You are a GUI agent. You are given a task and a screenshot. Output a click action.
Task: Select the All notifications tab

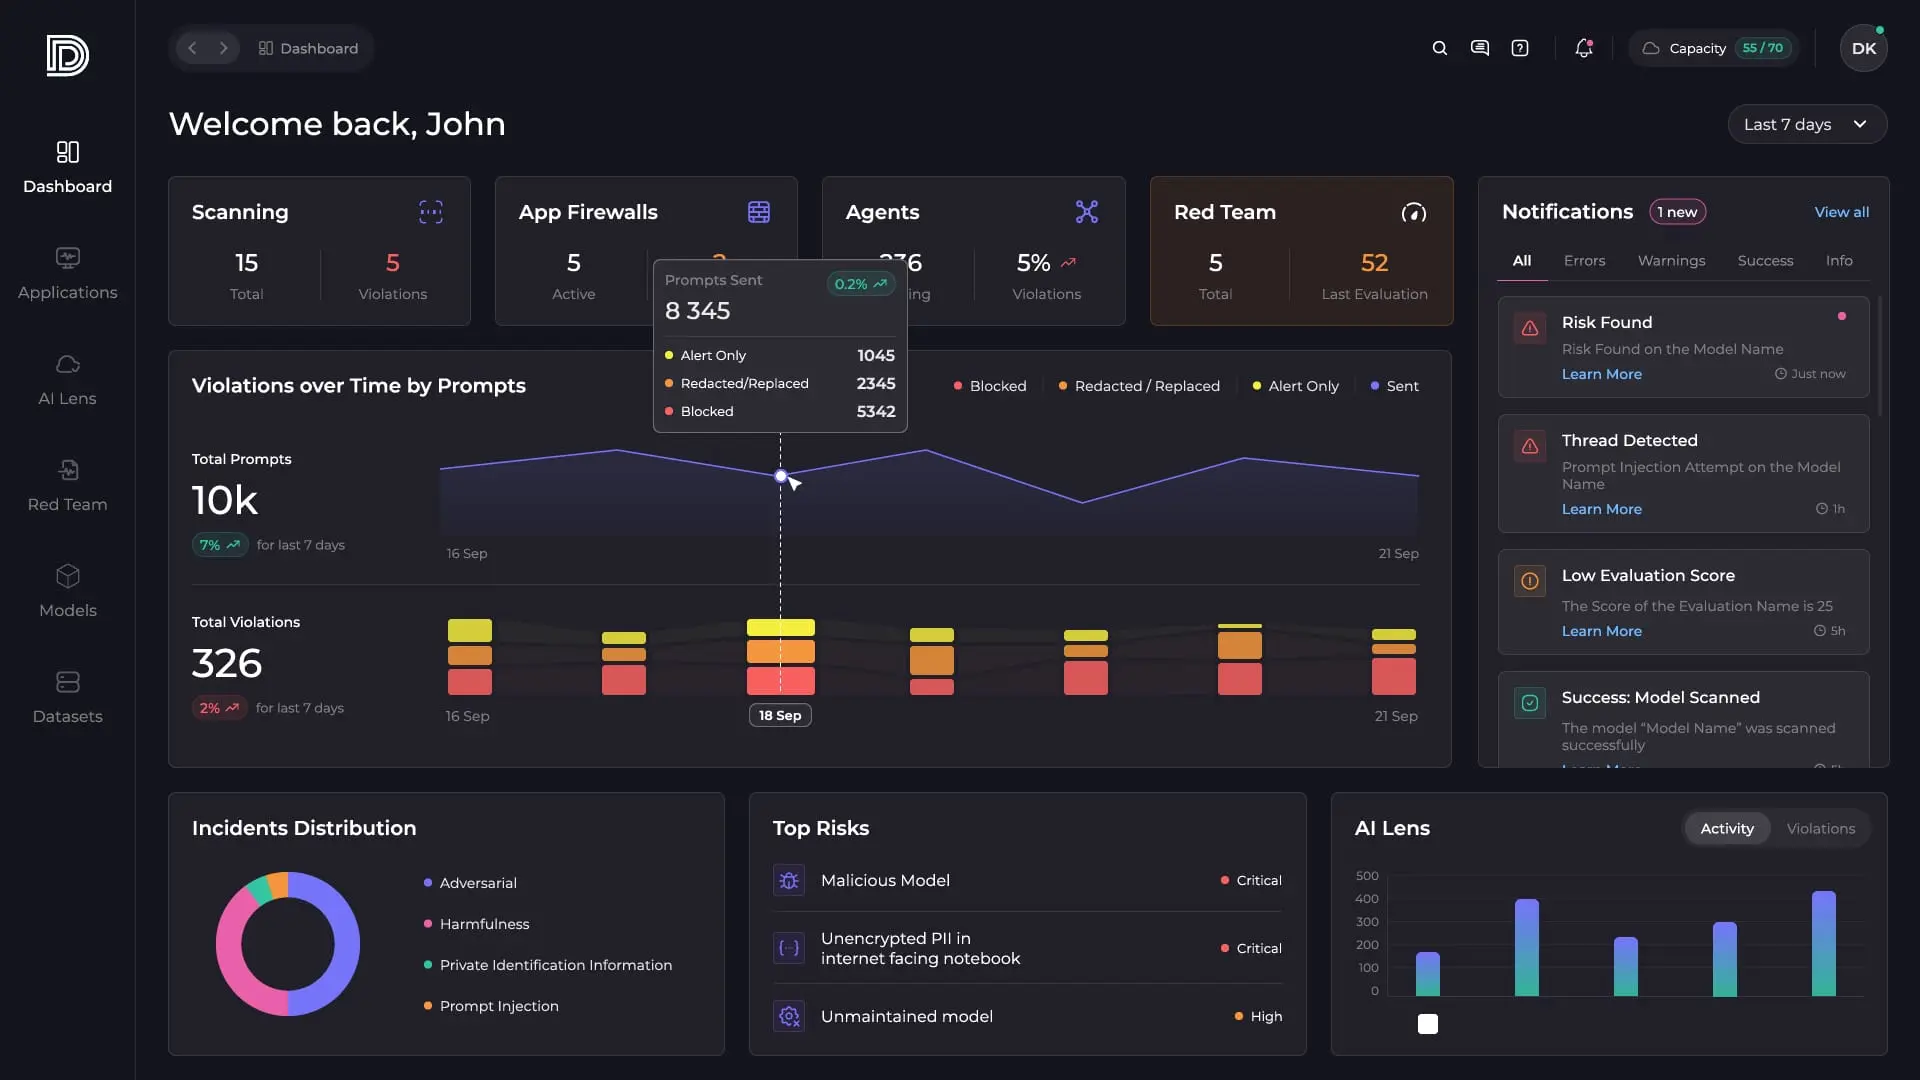[1522, 261]
